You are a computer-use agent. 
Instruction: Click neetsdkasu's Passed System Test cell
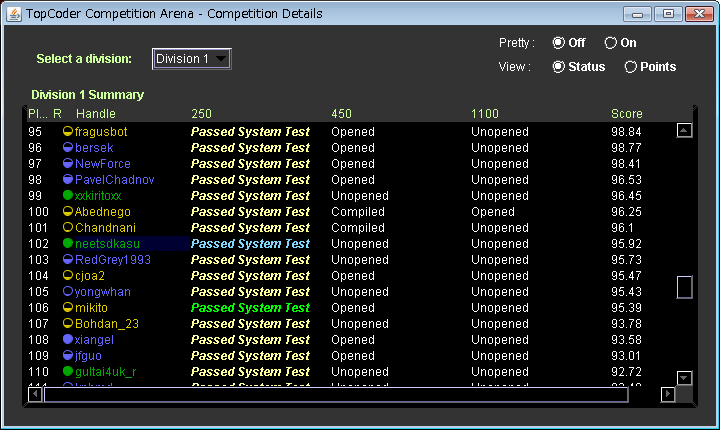click(250, 243)
